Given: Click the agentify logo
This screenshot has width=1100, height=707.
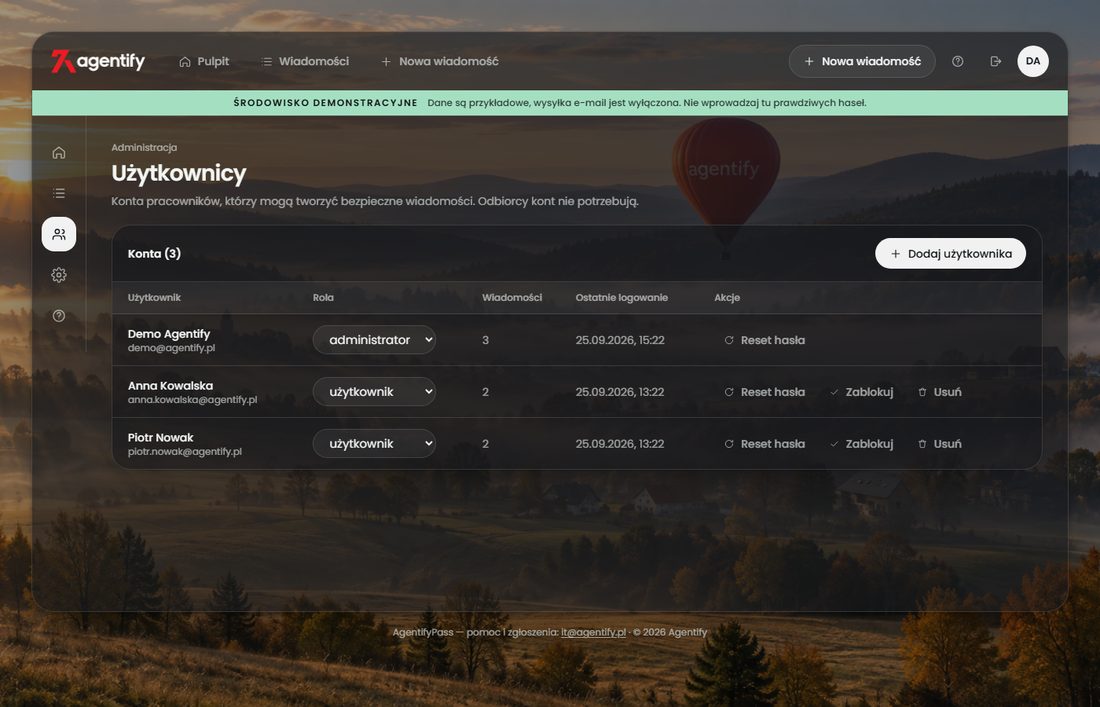Looking at the screenshot, I should pos(98,61).
